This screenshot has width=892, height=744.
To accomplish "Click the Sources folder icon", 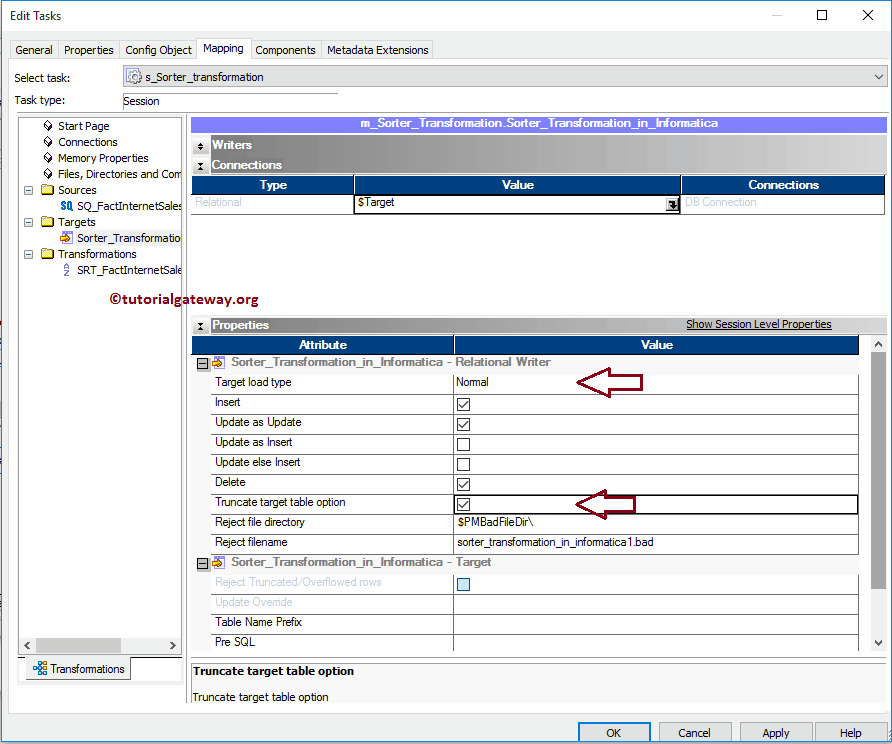I will point(47,190).
